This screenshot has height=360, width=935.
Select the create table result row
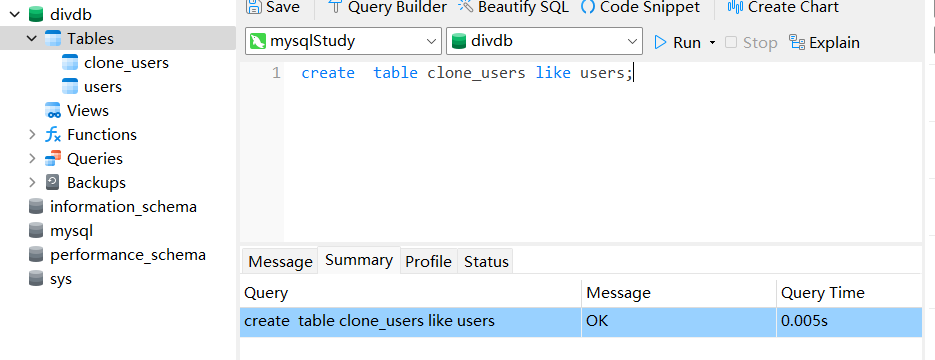coord(581,322)
